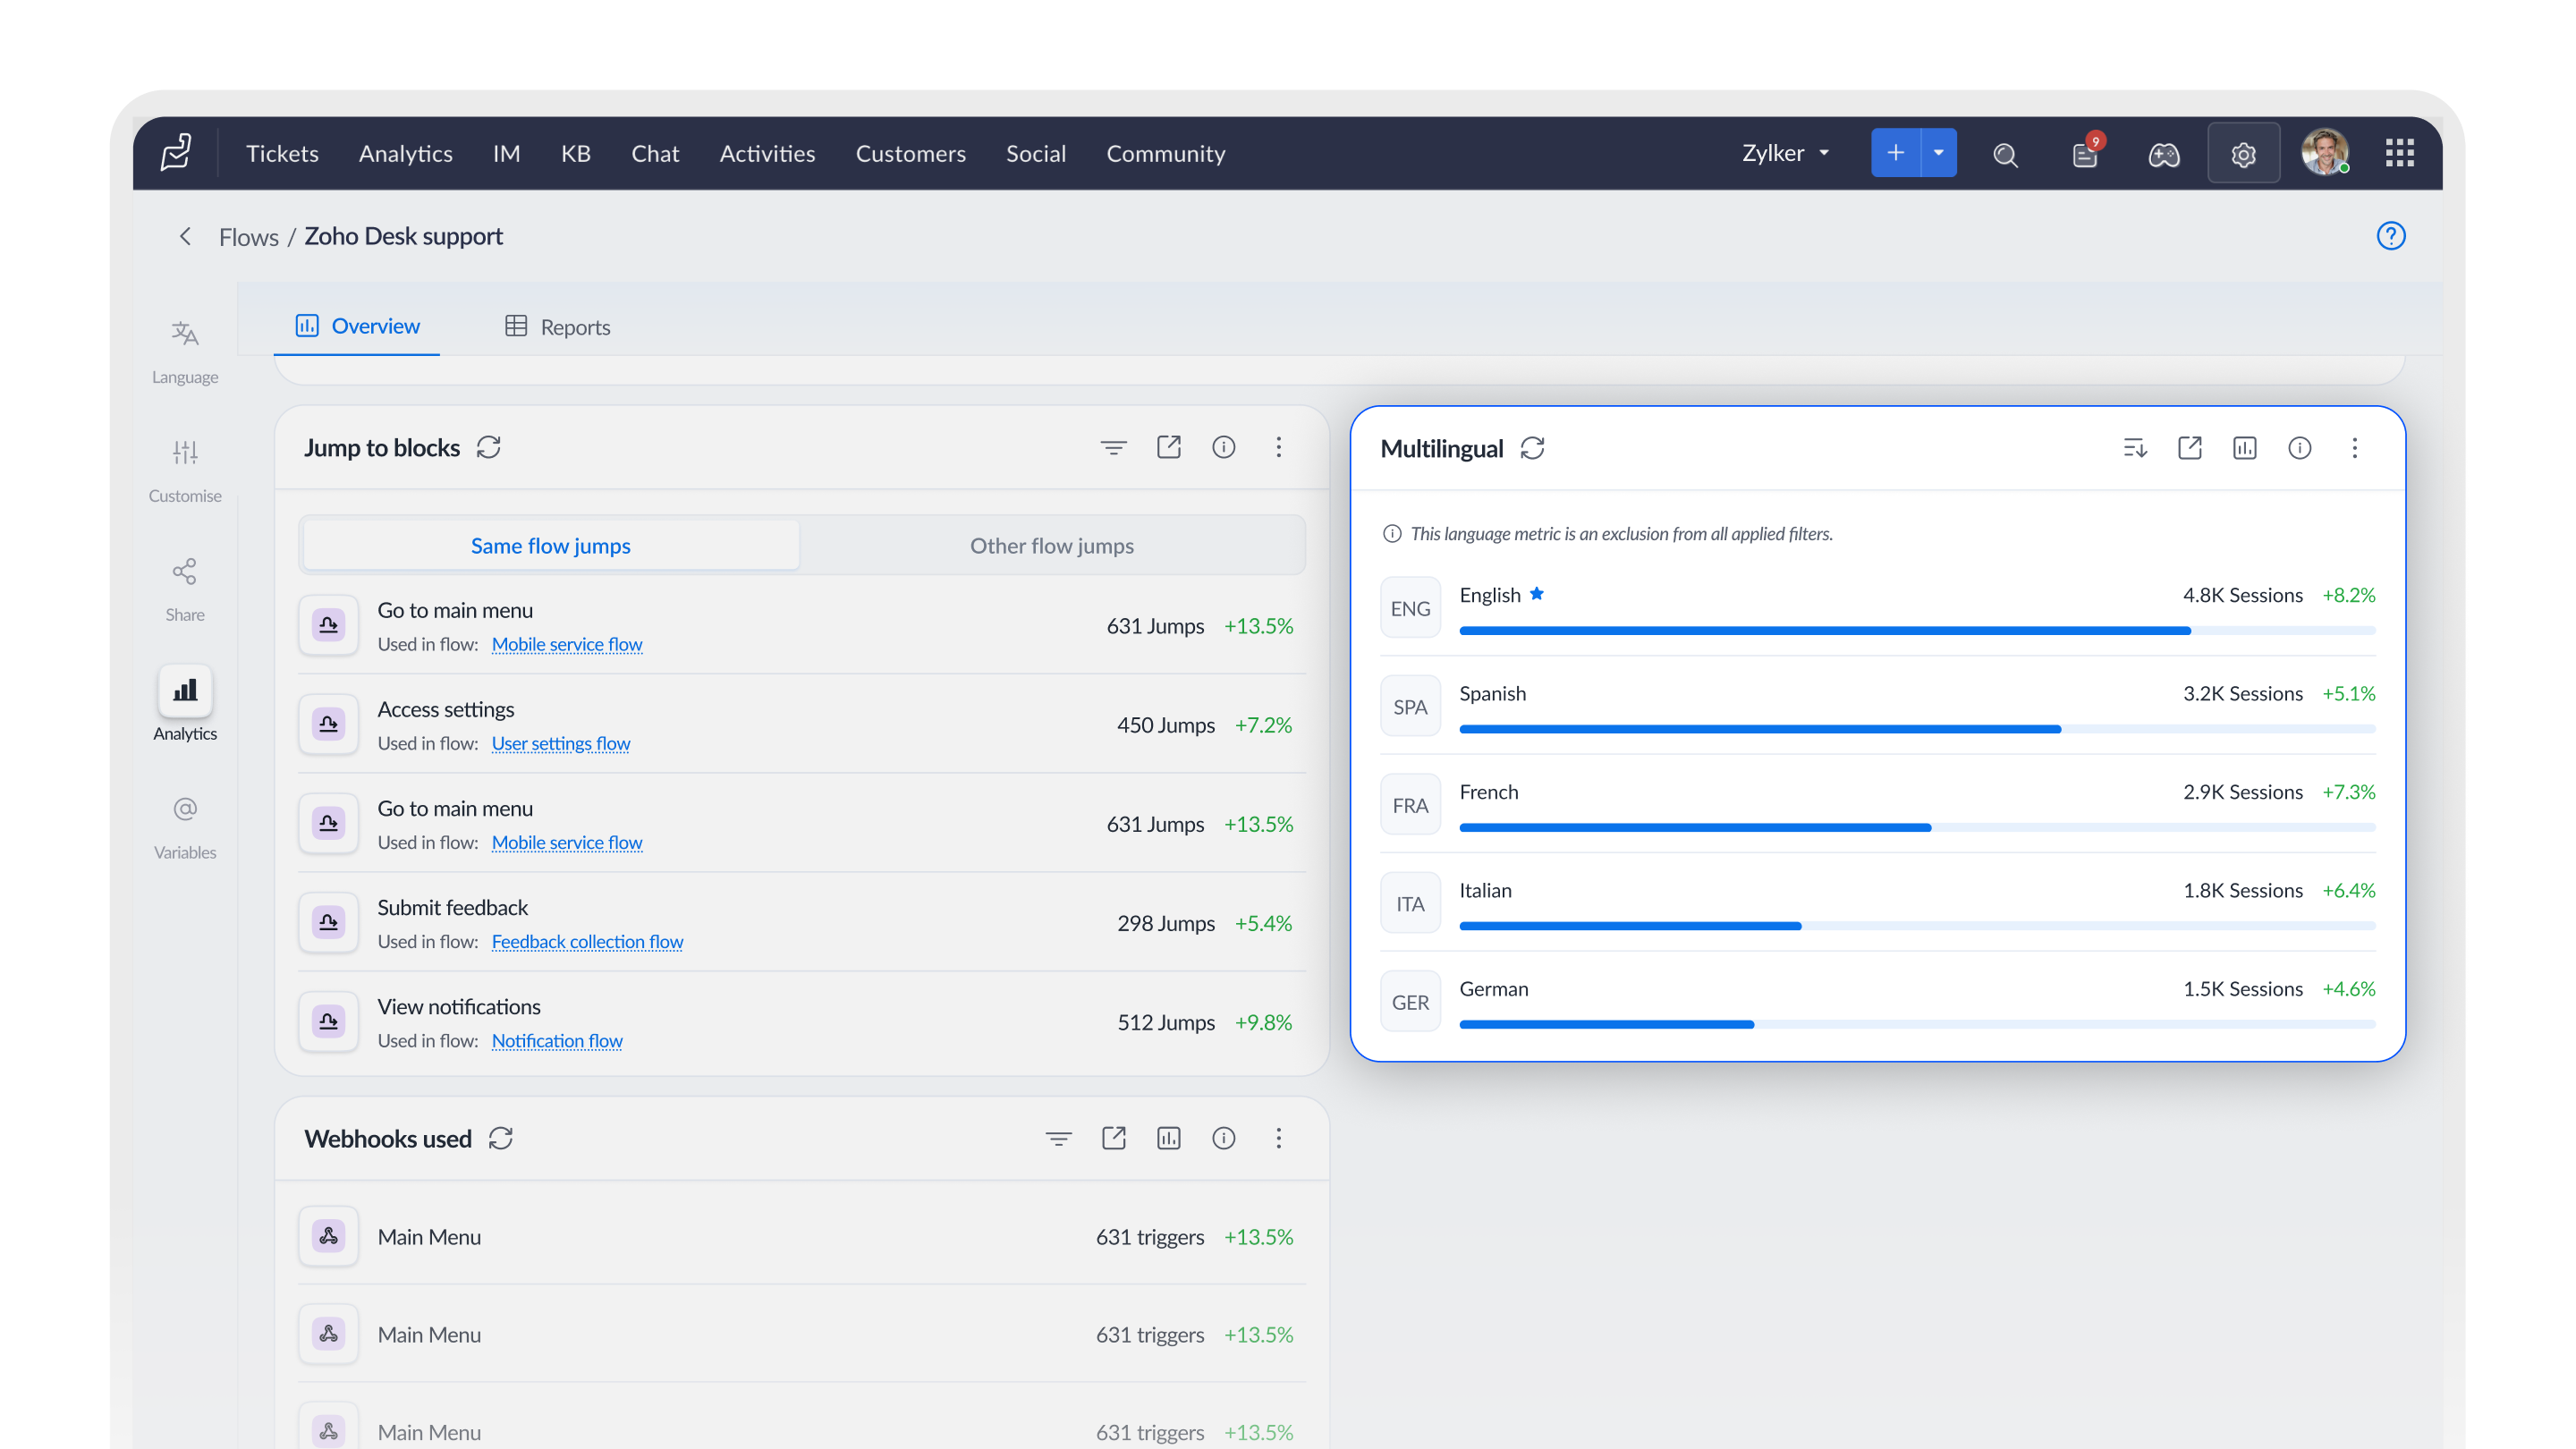This screenshot has width=2576, height=1449.
Task: Refresh the Multilingual card
Action: coord(1532,448)
